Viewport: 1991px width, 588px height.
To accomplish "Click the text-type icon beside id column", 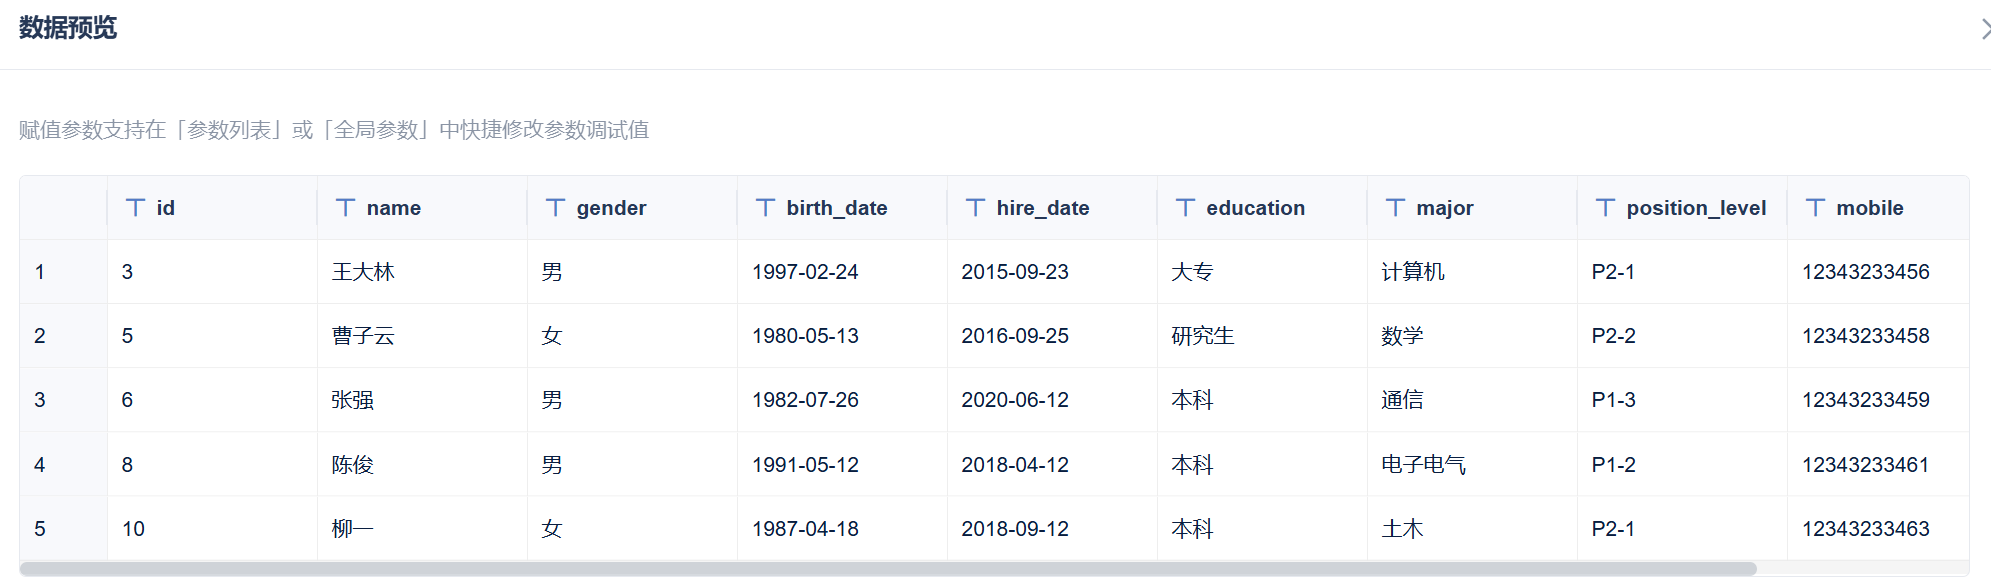I will (x=135, y=208).
